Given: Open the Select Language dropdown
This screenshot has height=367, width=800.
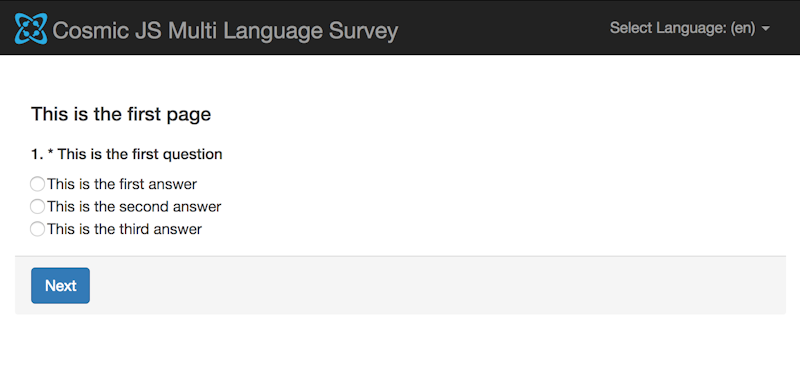Looking at the screenshot, I should click(x=689, y=28).
